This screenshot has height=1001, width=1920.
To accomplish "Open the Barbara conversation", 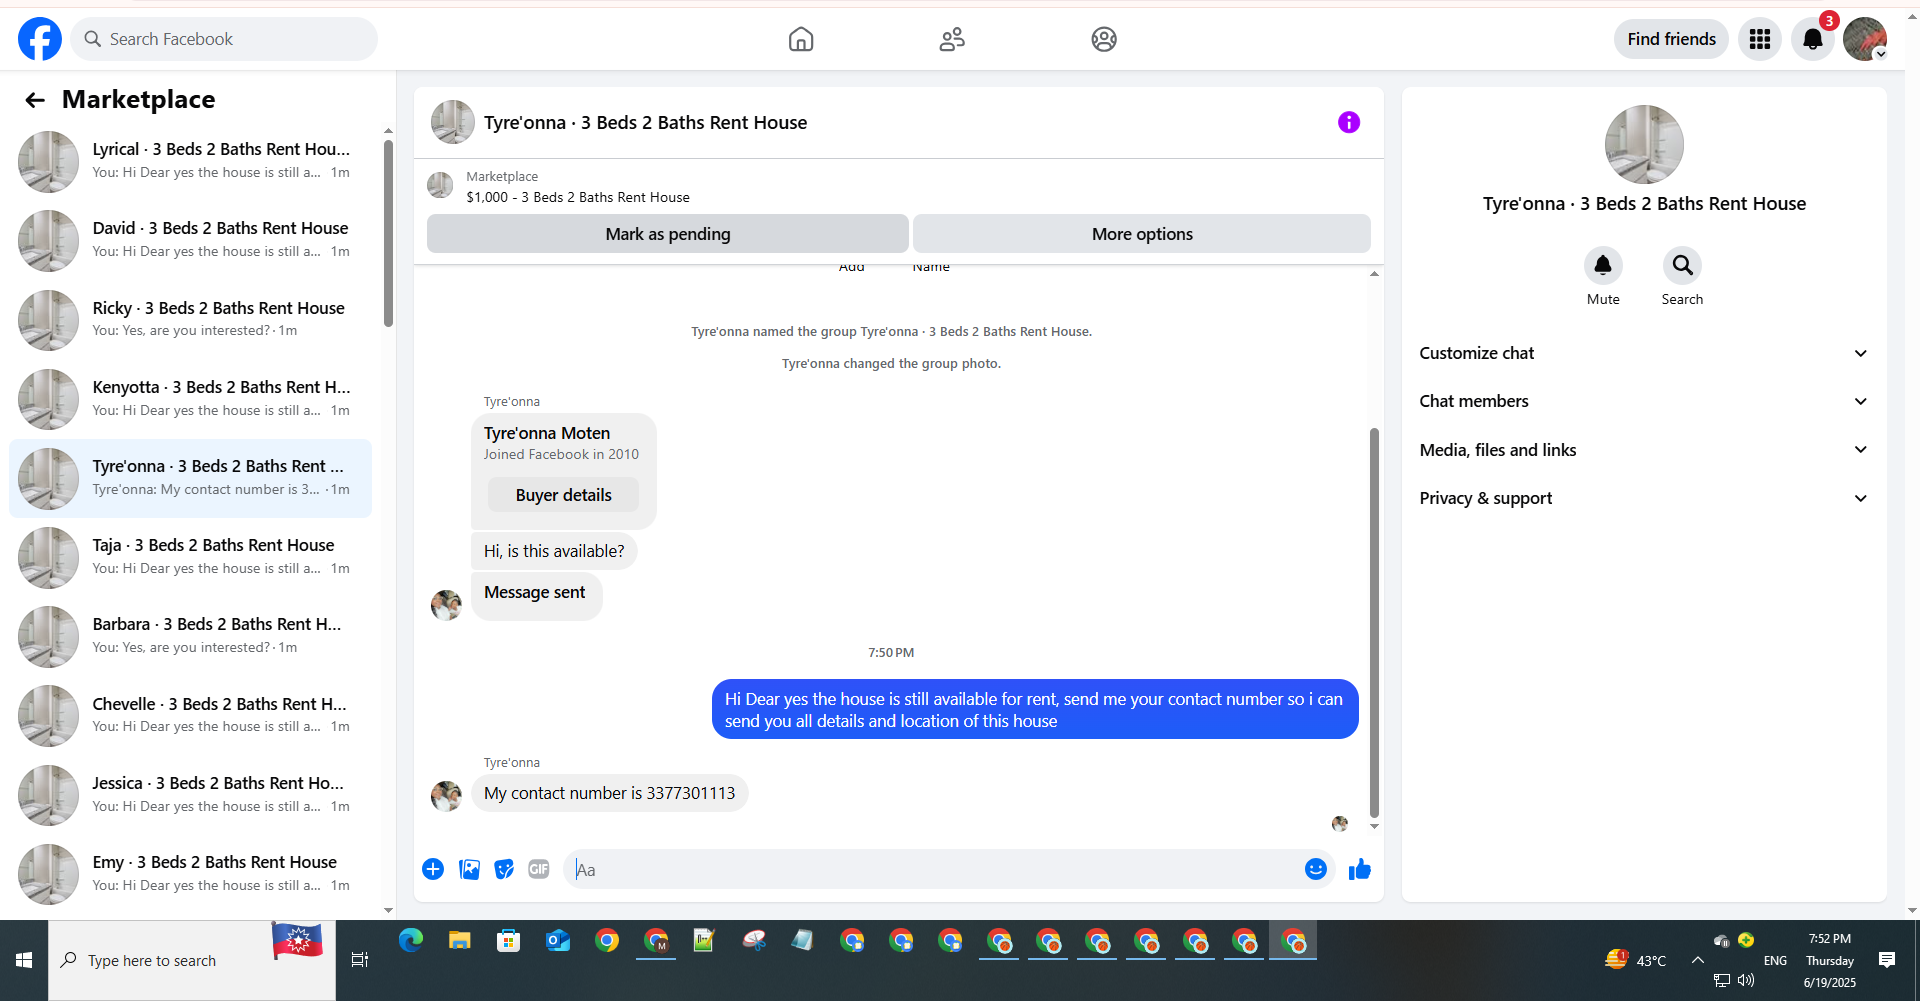I will click(x=190, y=636).
